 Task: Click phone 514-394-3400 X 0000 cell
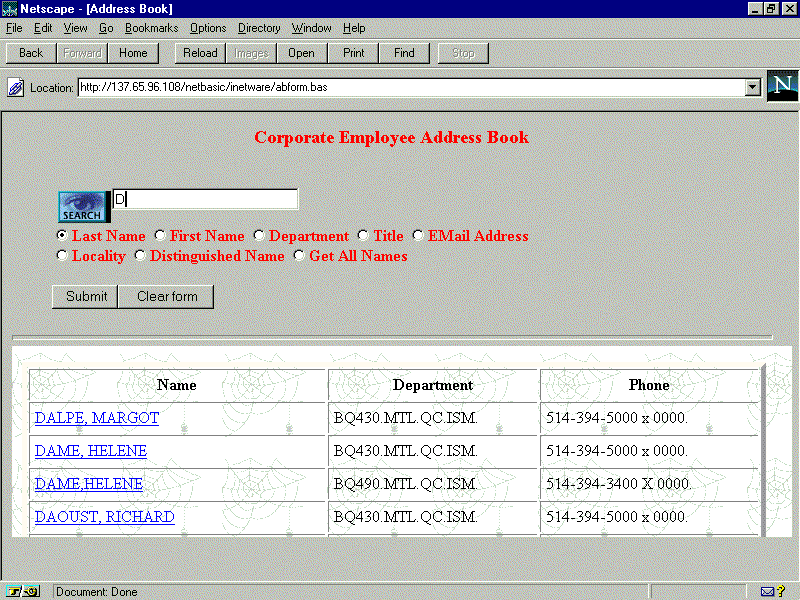[x=649, y=484]
